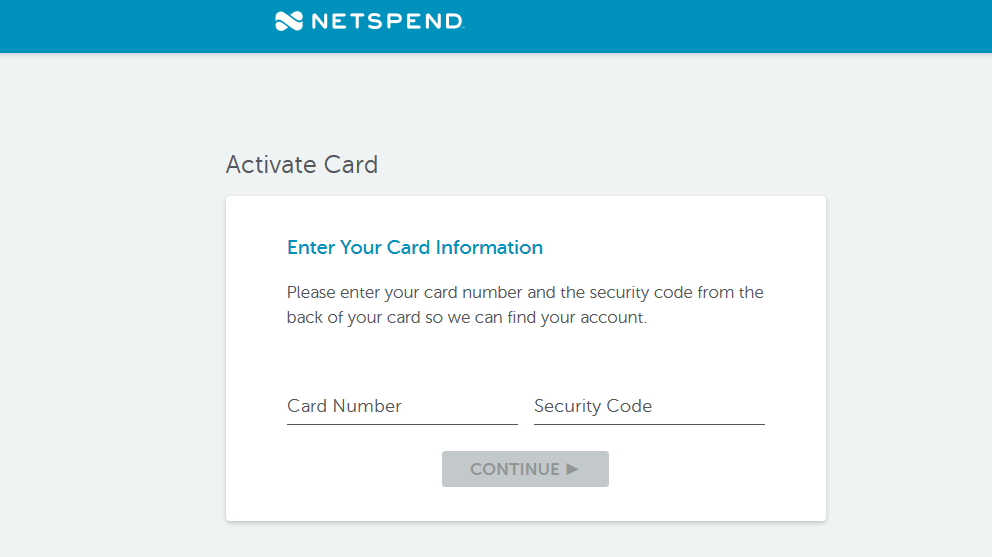
Task: Focus the Card Number input field
Action: coord(402,406)
